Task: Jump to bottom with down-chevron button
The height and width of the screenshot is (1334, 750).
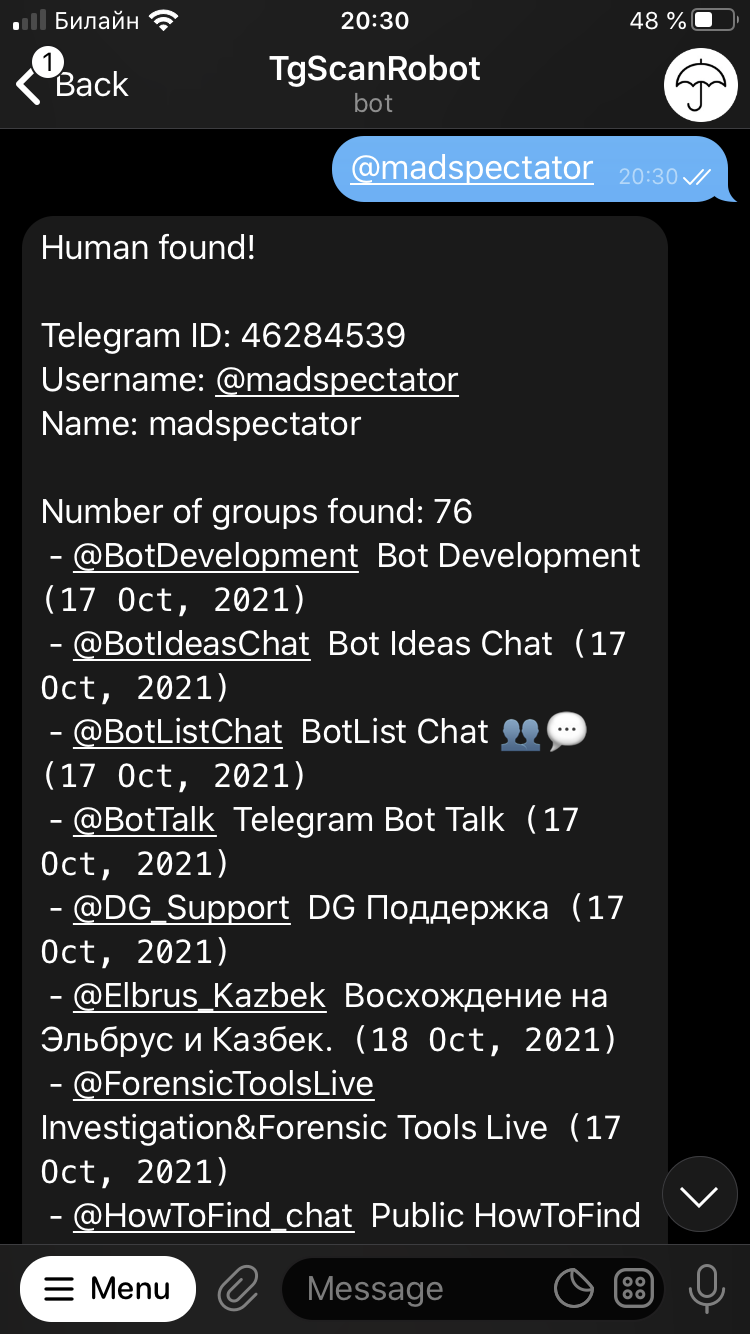Action: 700,1194
